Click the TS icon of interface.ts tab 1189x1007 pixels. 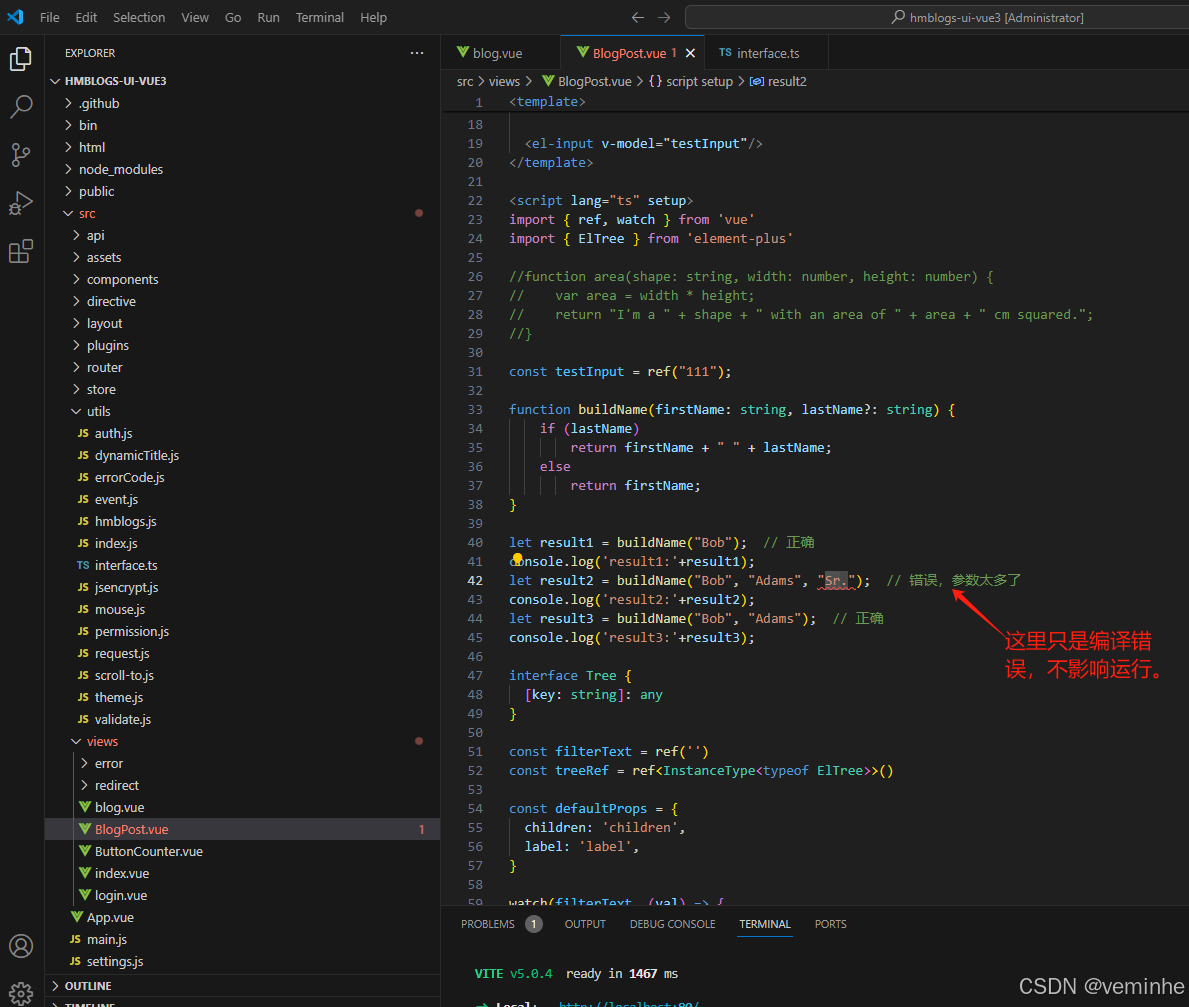tap(726, 52)
